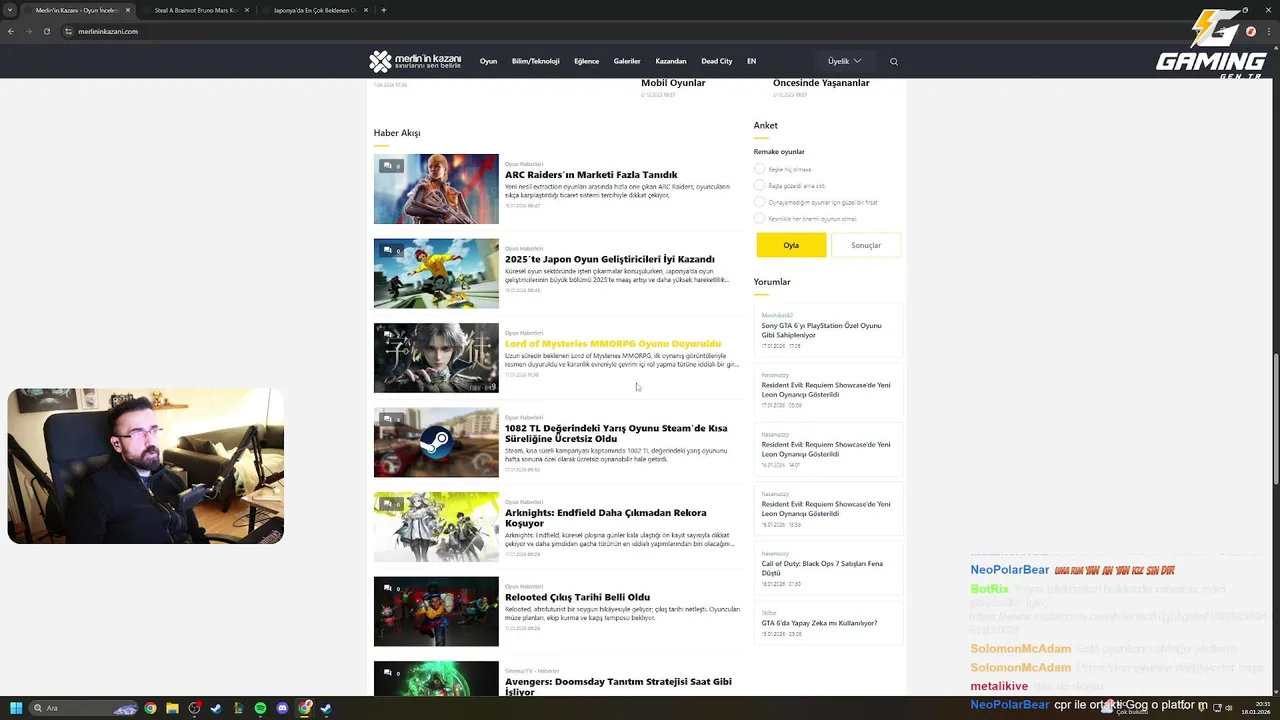Open the Galeriler menu

coord(627,61)
